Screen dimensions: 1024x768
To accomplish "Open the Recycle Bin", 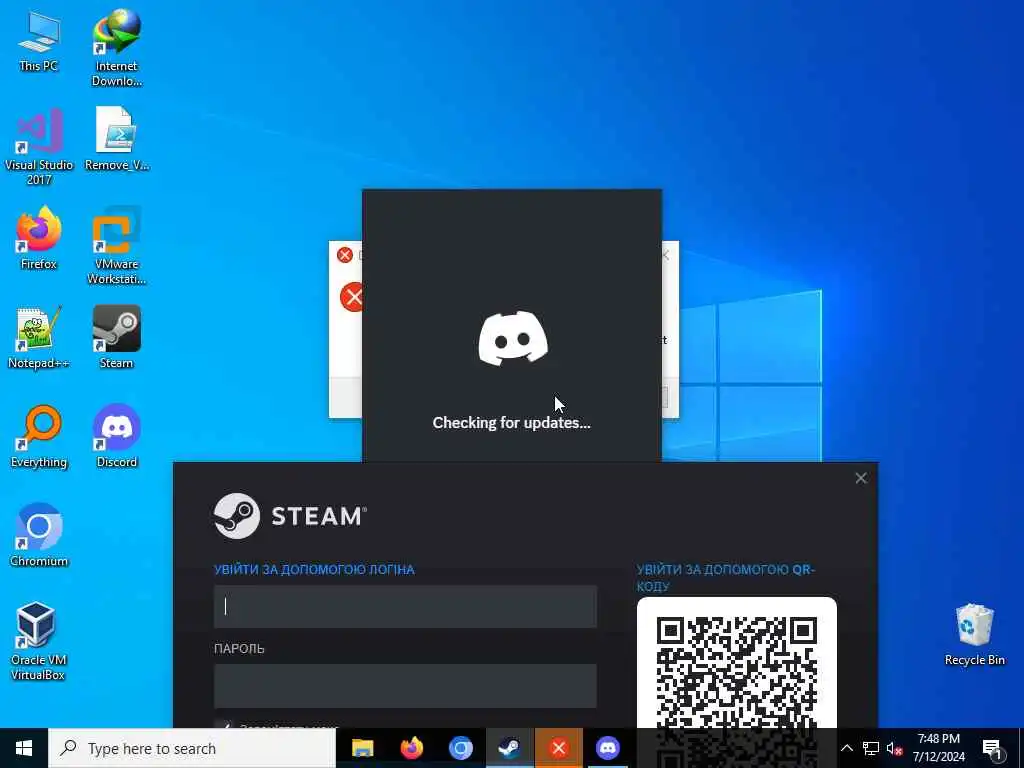I will click(x=974, y=635).
